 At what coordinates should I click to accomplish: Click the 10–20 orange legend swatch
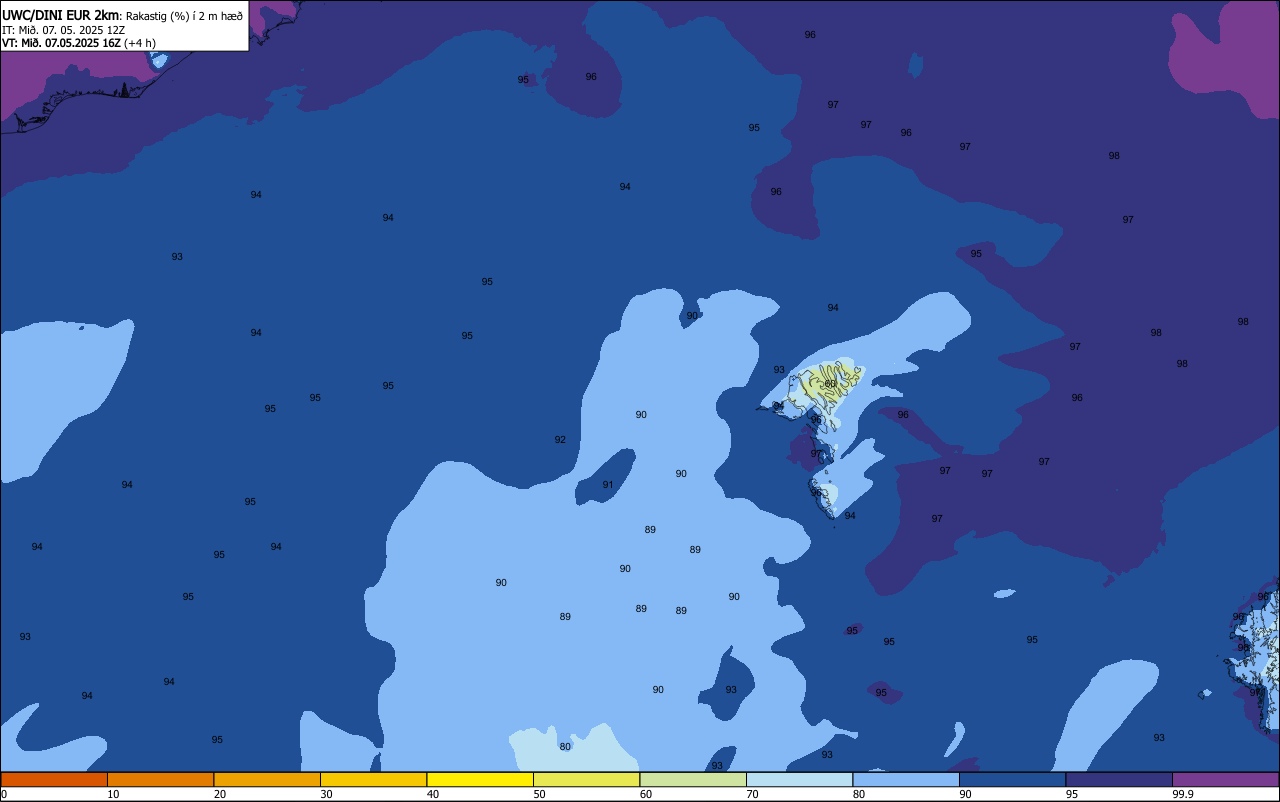click(x=160, y=779)
